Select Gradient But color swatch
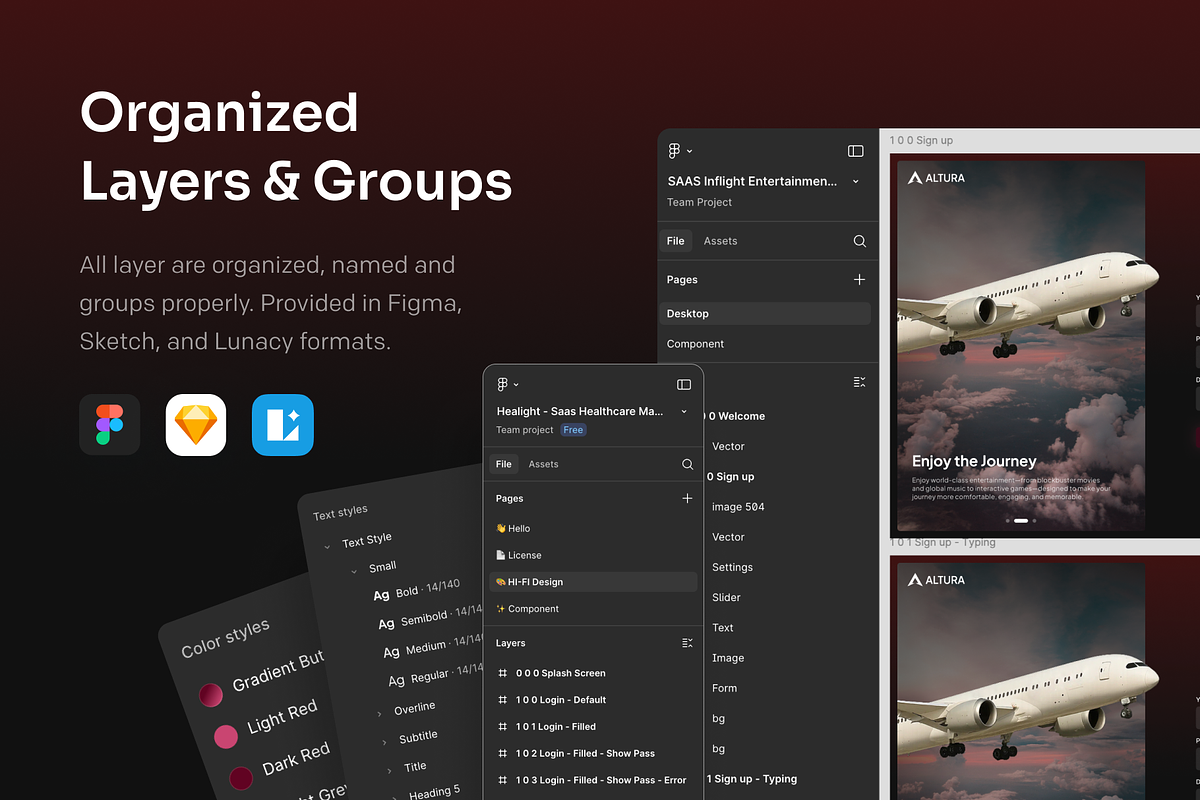The height and width of the screenshot is (800, 1200). click(210, 695)
